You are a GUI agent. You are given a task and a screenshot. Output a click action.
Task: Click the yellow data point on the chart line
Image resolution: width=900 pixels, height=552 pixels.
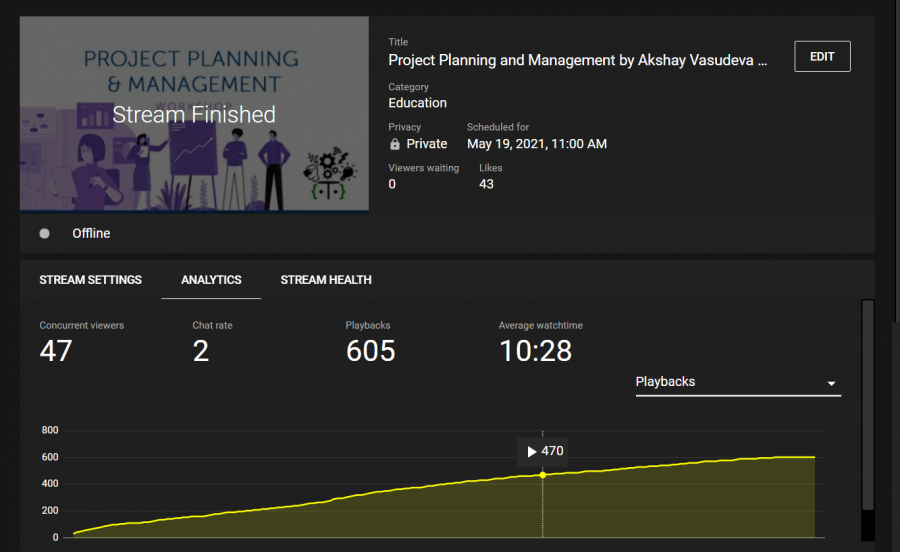[x=542, y=474]
